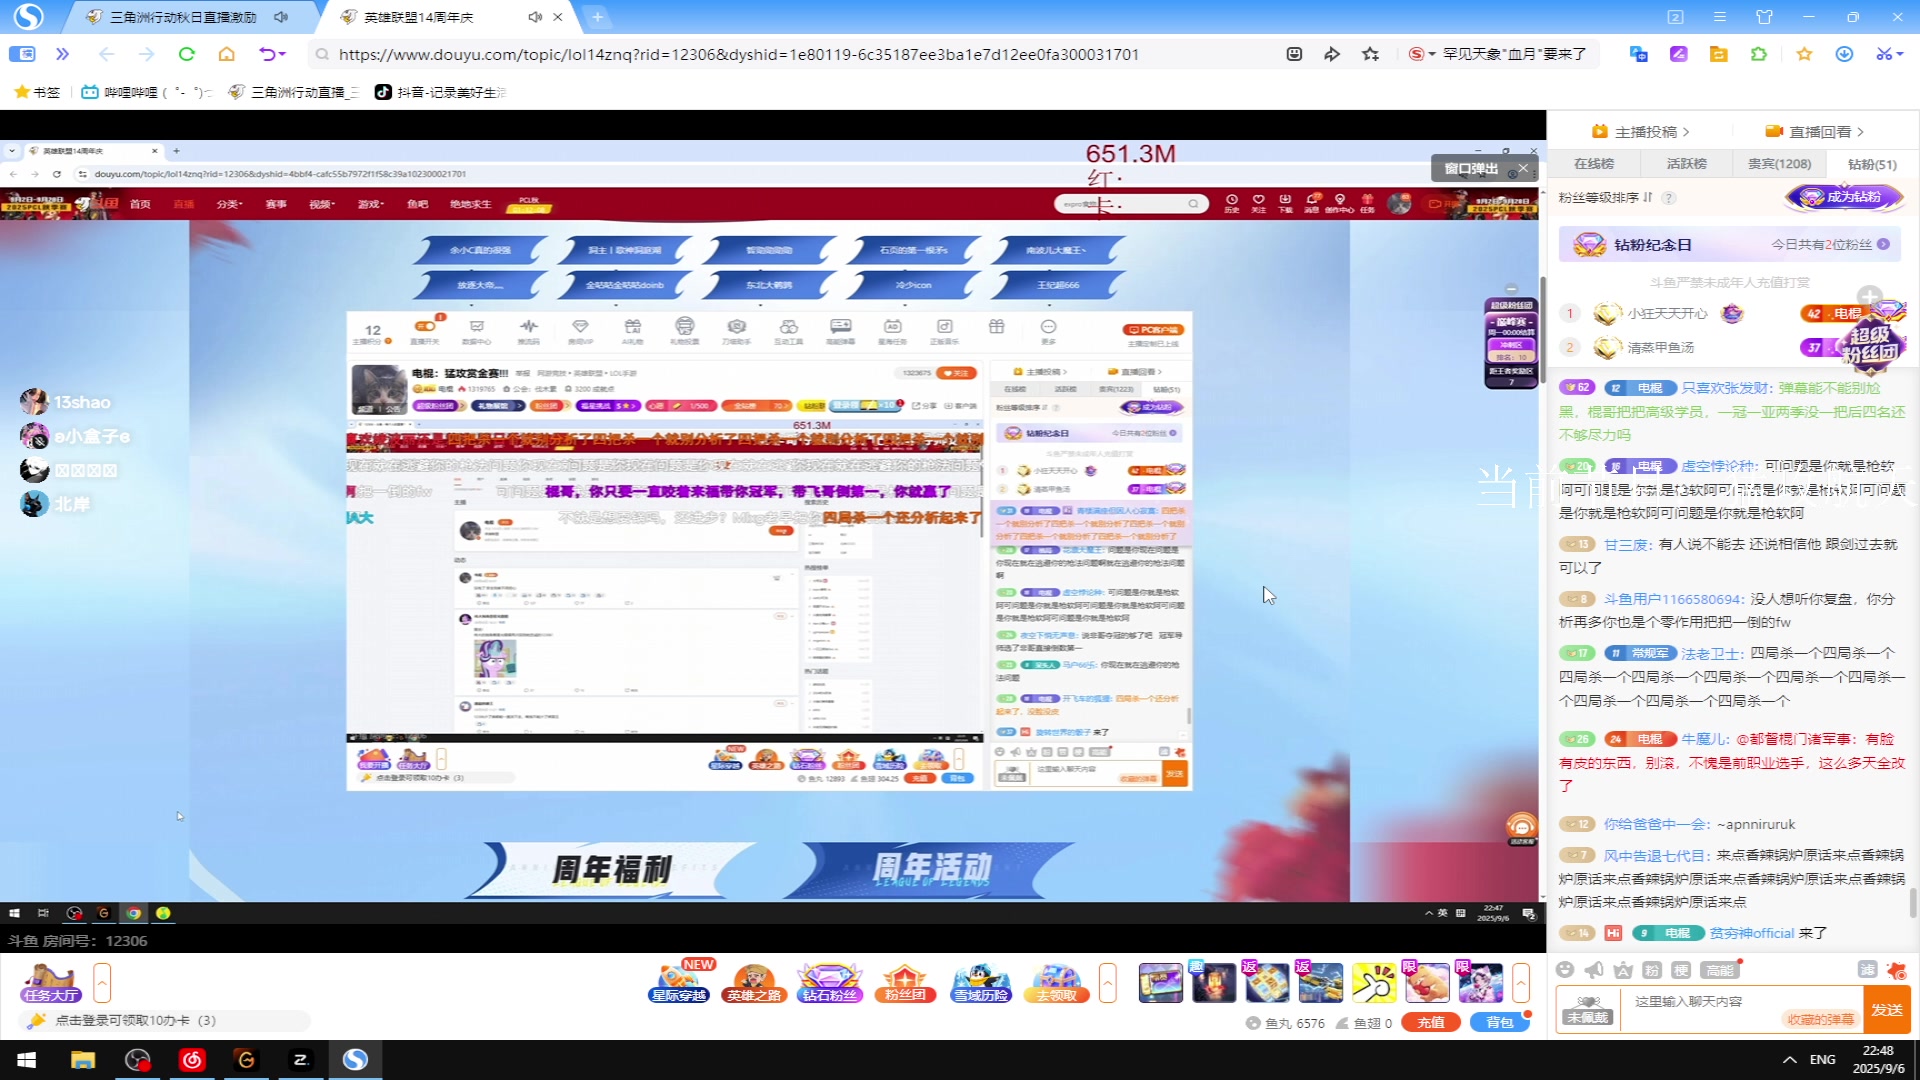Image resolution: width=1920 pixels, height=1080 pixels.
Task: Open the green puzzle extensions icon
Action: point(1759,54)
